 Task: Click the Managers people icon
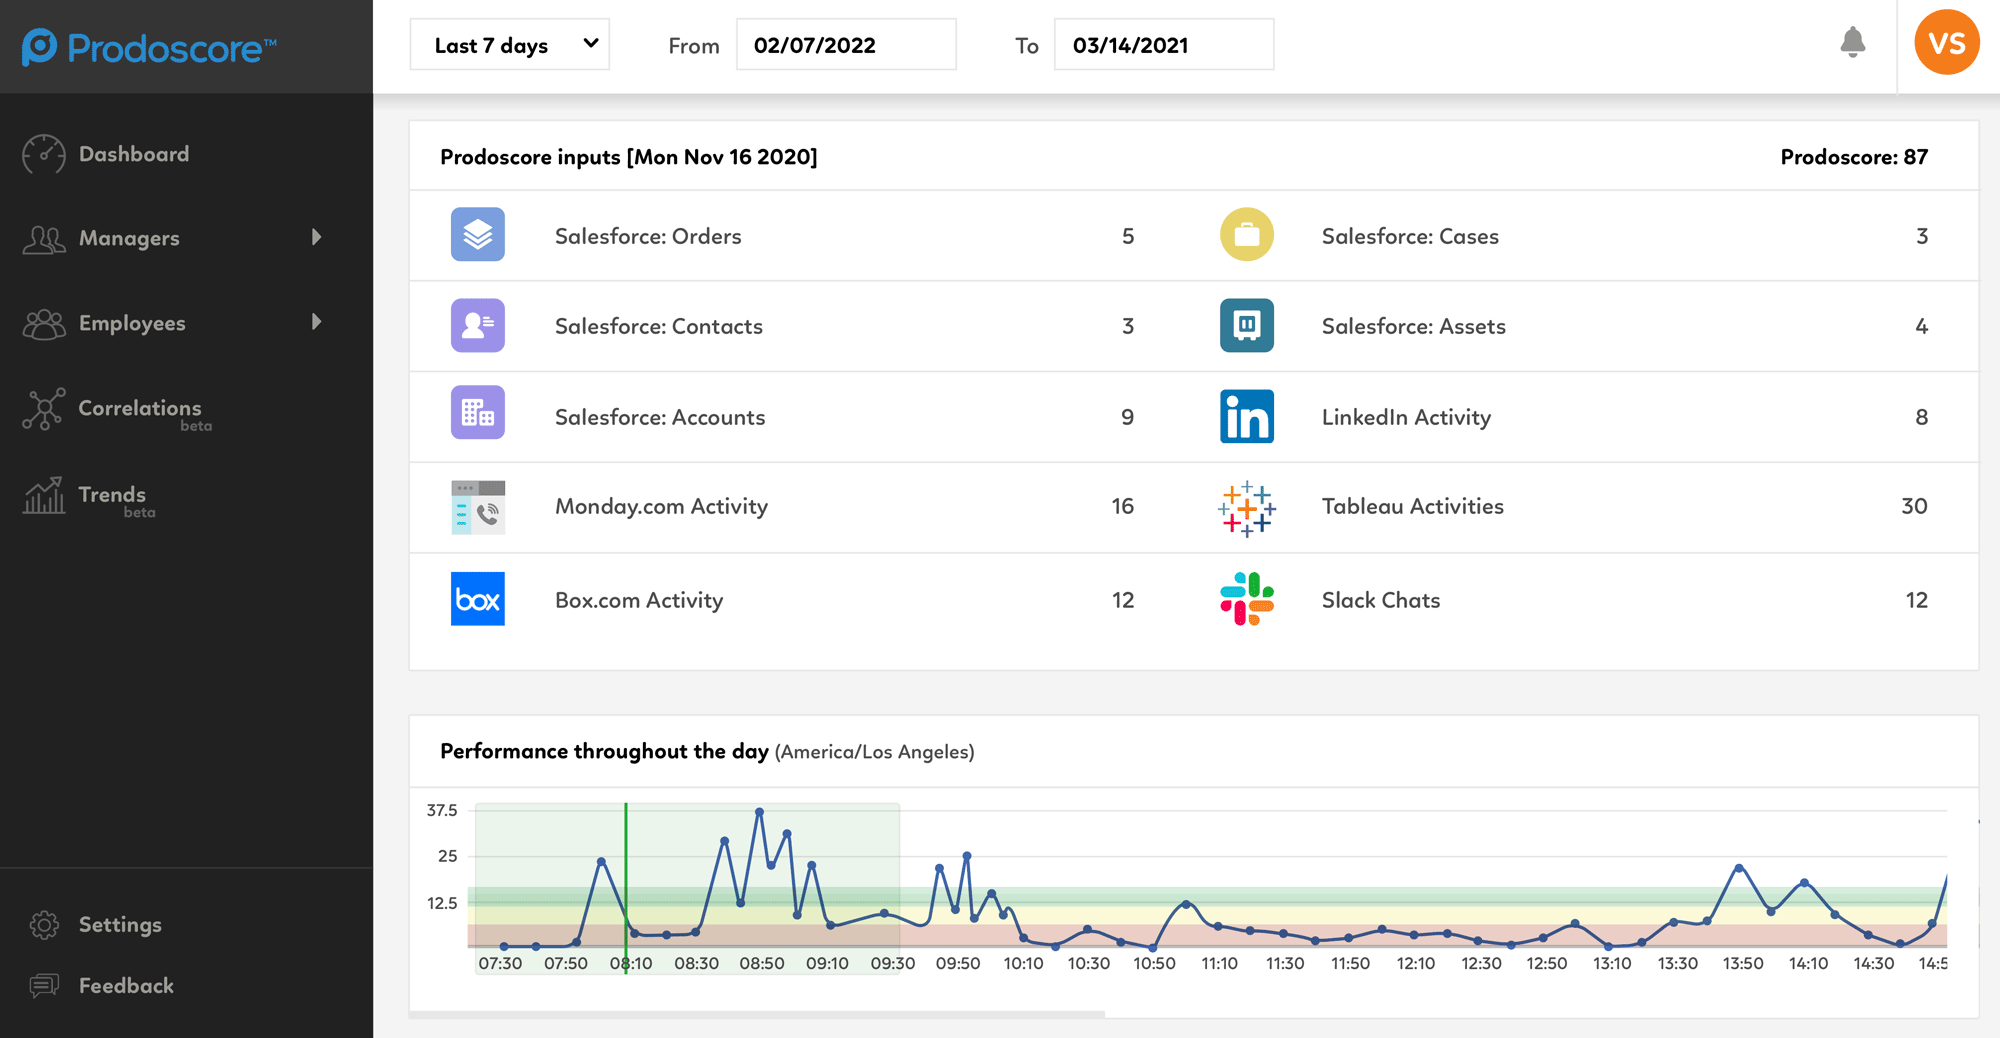[44, 239]
